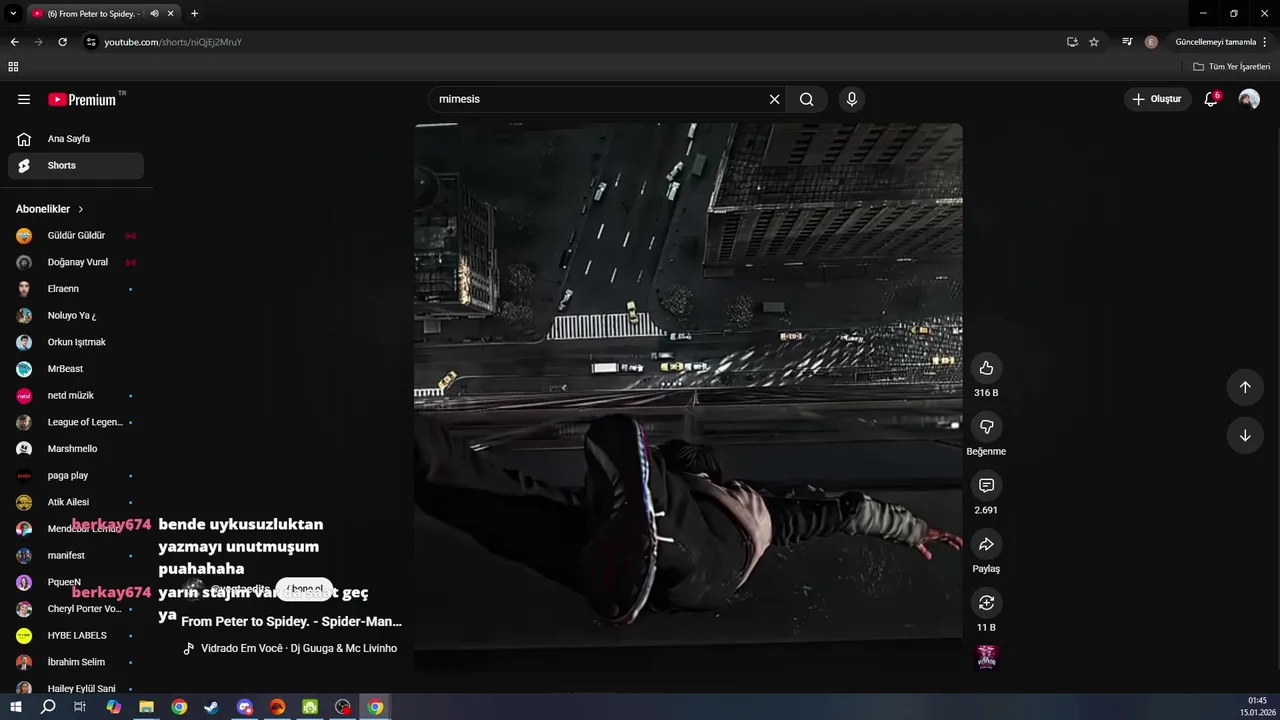The image size is (1280, 720).
Task: Go back with the browser back arrow
Action: click(x=14, y=42)
